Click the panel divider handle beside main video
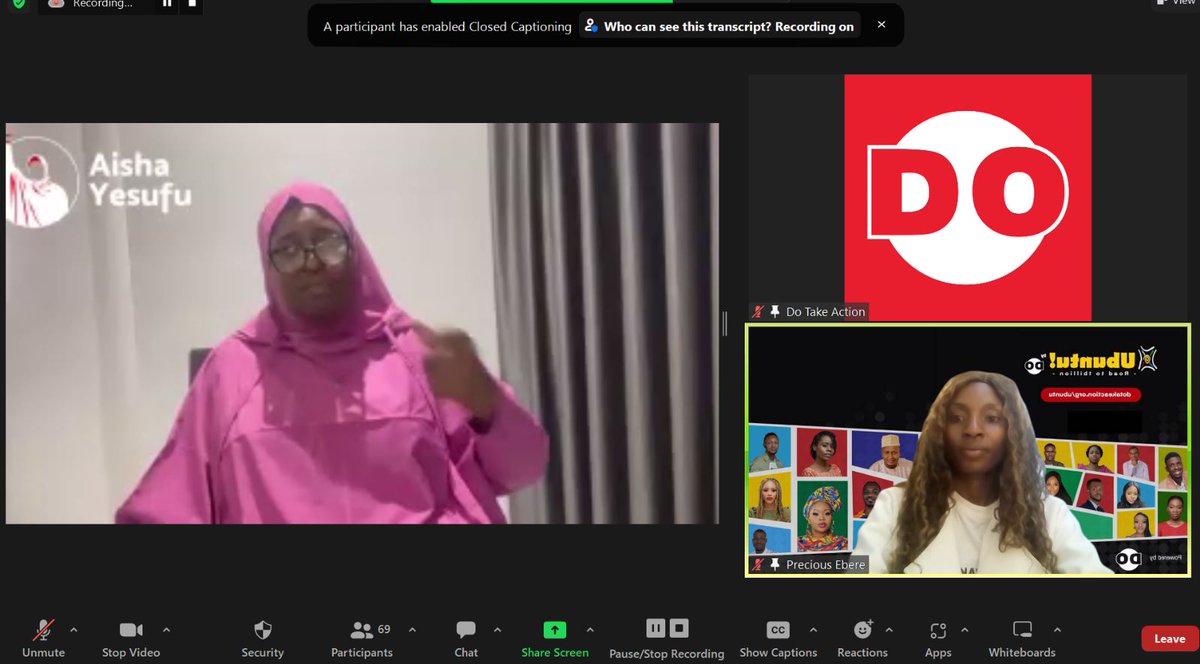 click(725, 323)
